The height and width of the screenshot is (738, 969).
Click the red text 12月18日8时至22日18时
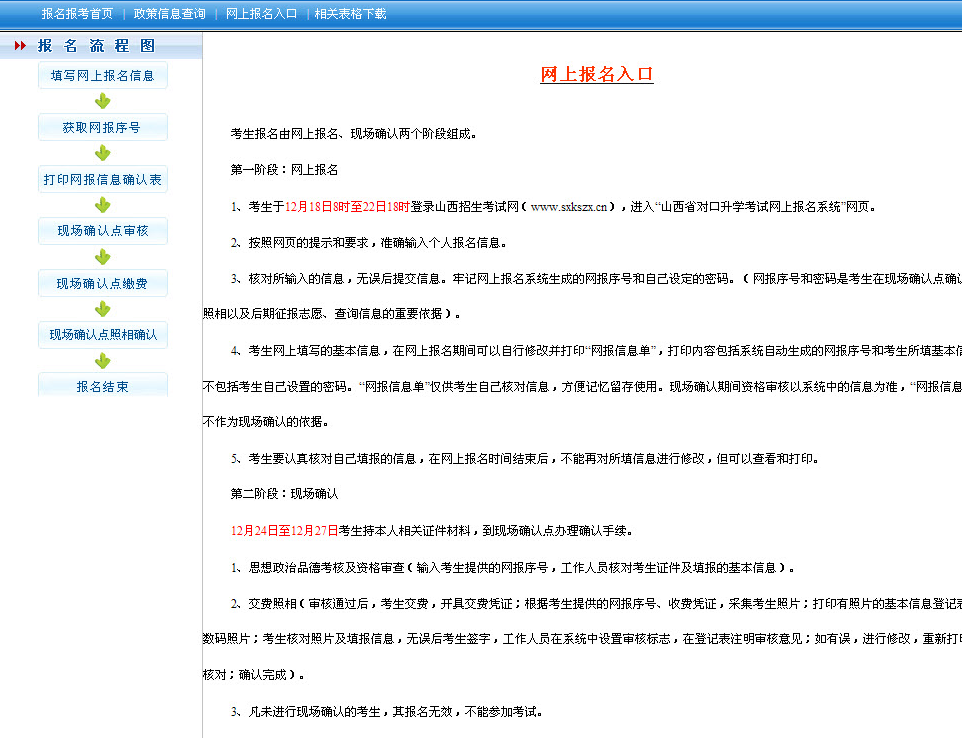(x=347, y=207)
